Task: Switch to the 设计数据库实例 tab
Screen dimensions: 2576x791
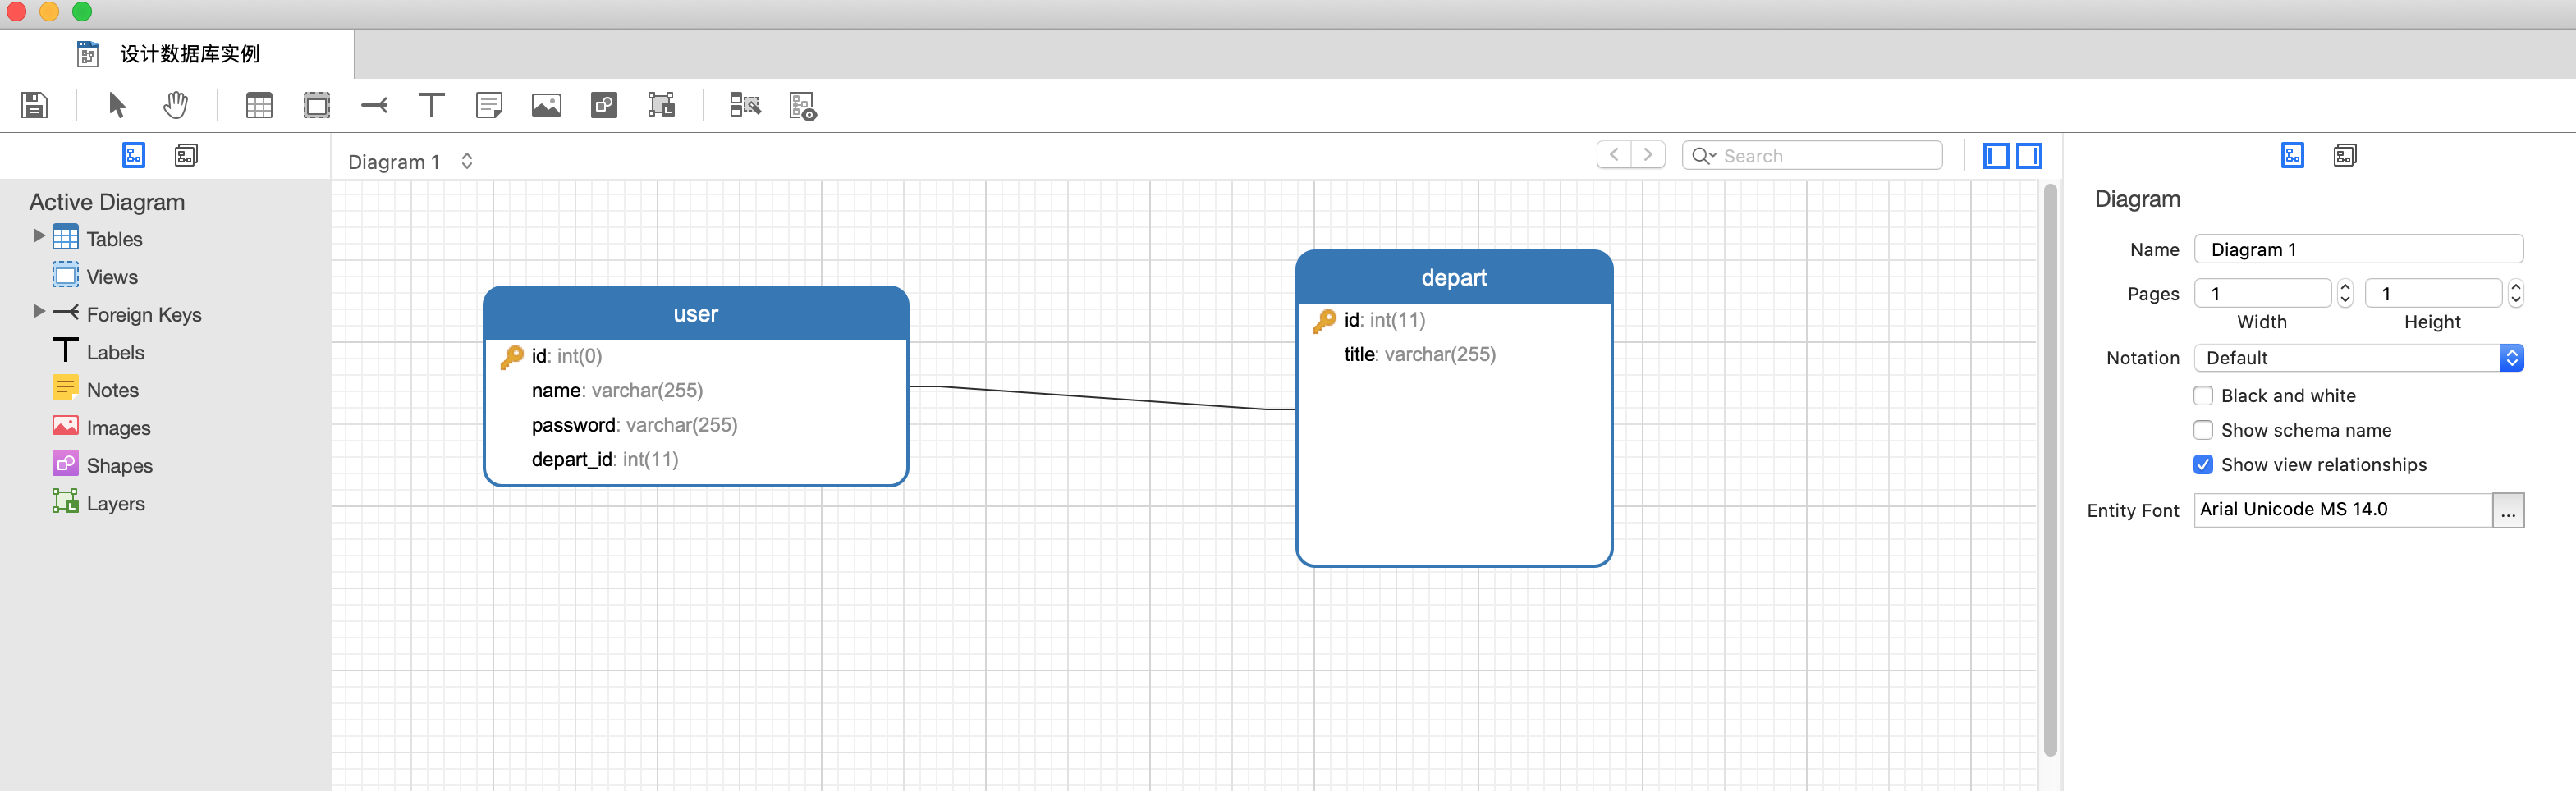Action: click(189, 54)
